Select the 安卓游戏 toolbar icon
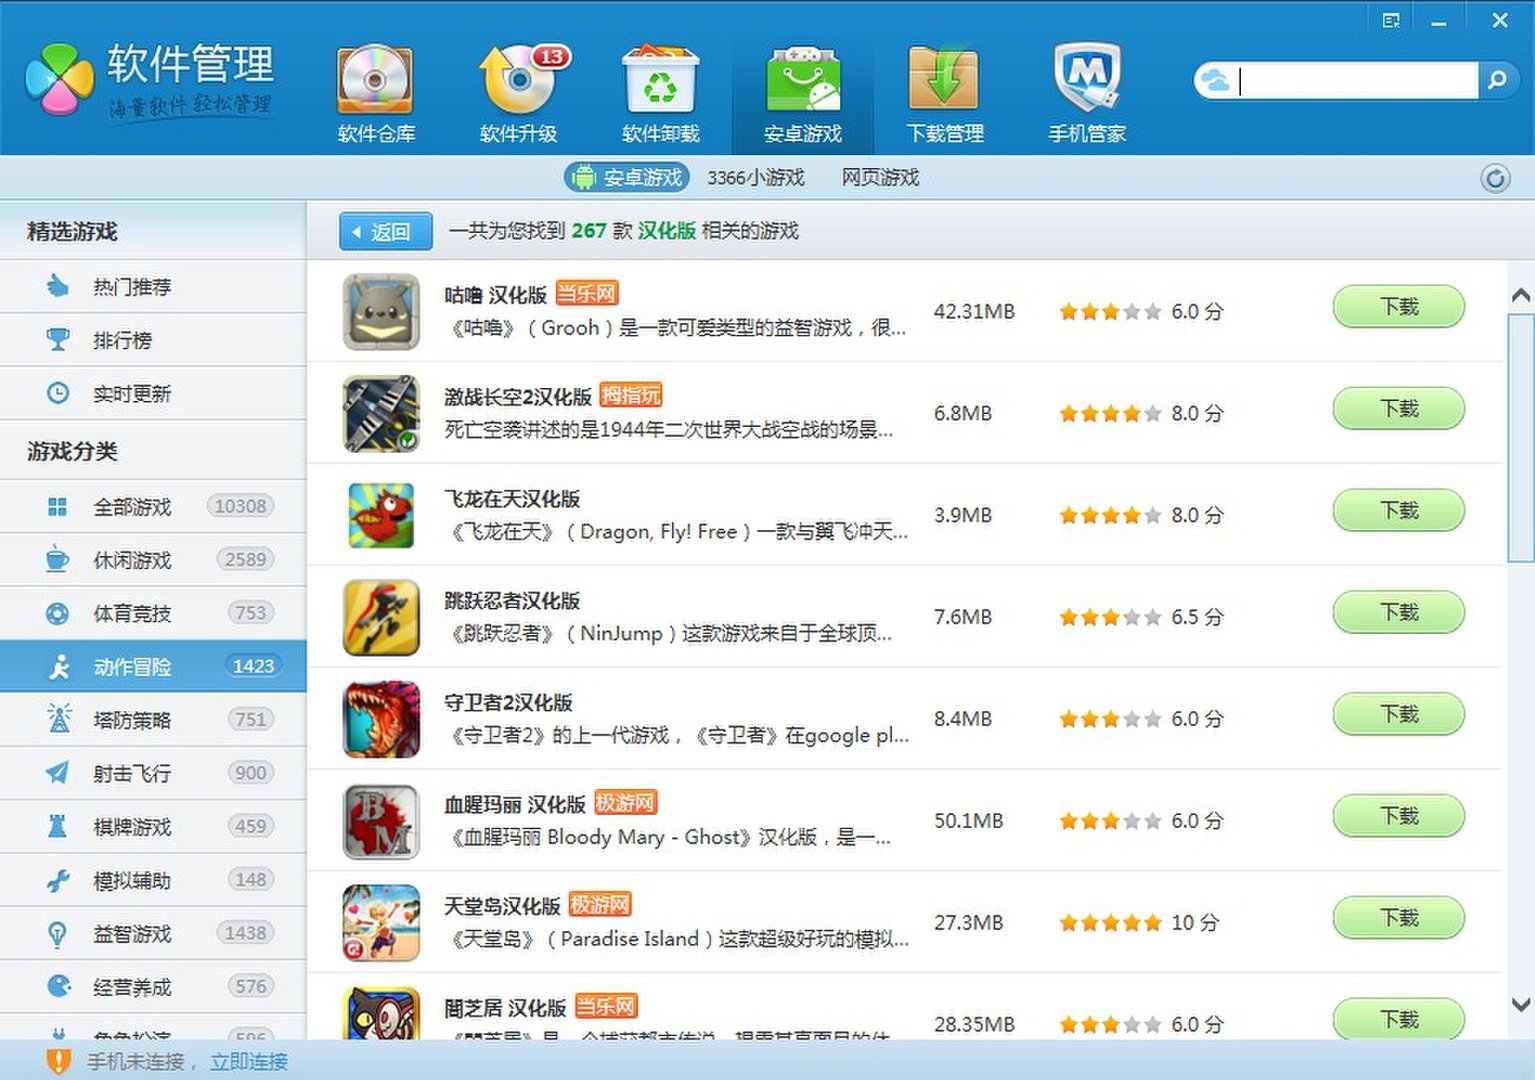The height and width of the screenshot is (1080, 1535). (803, 90)
